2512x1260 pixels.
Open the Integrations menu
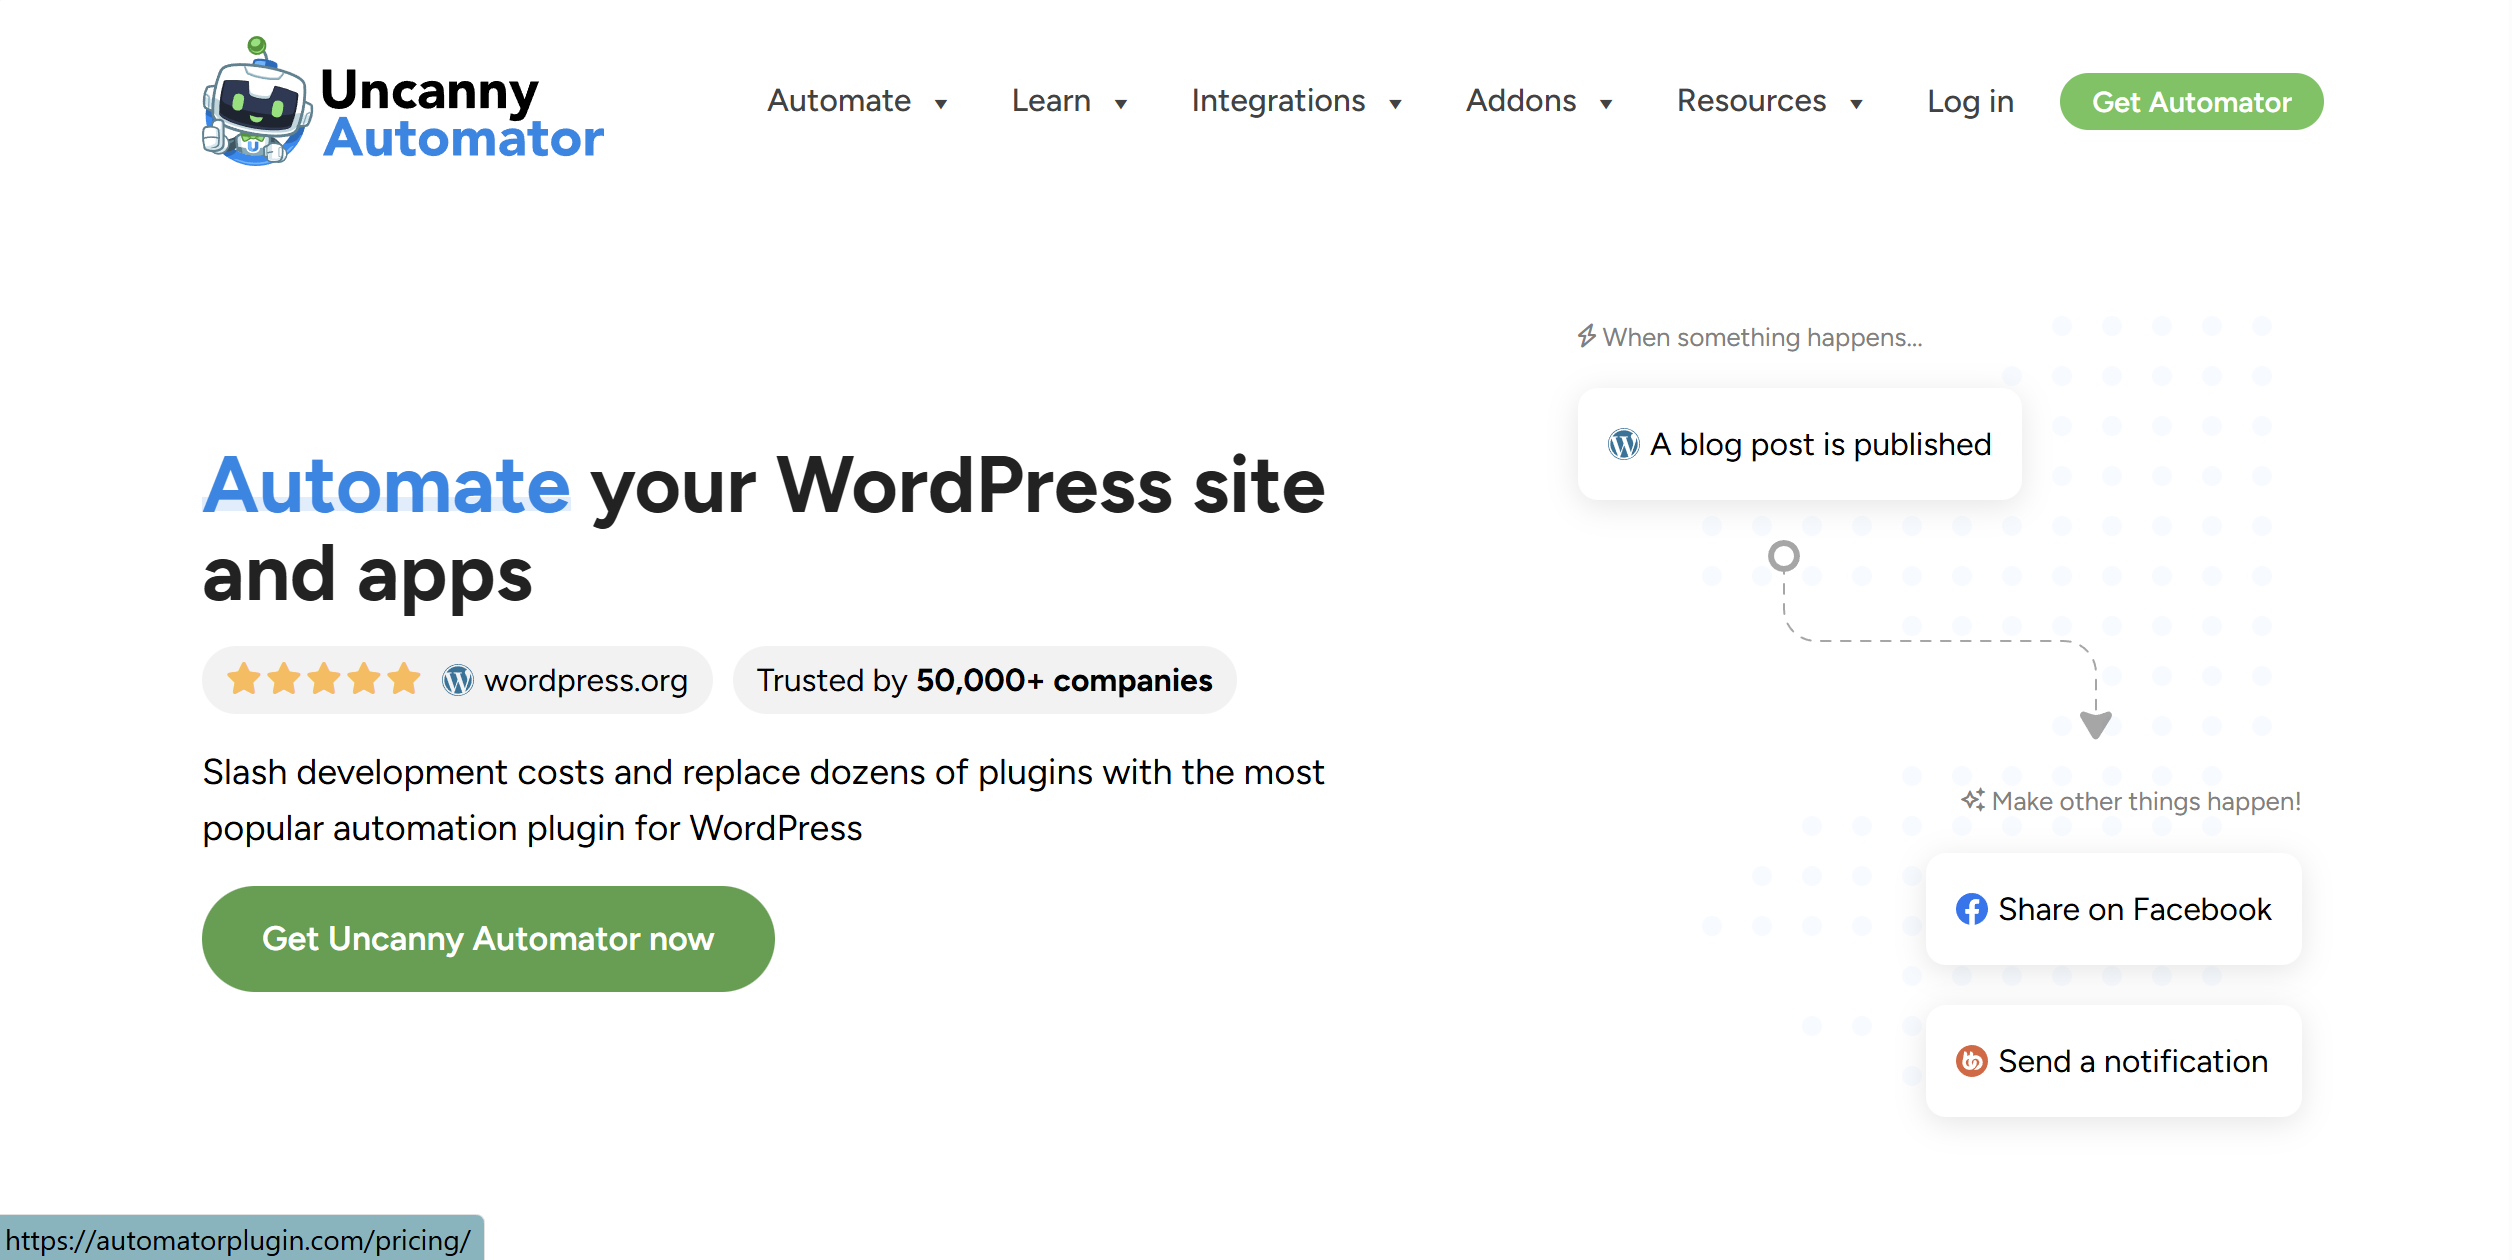[1278, 101]
